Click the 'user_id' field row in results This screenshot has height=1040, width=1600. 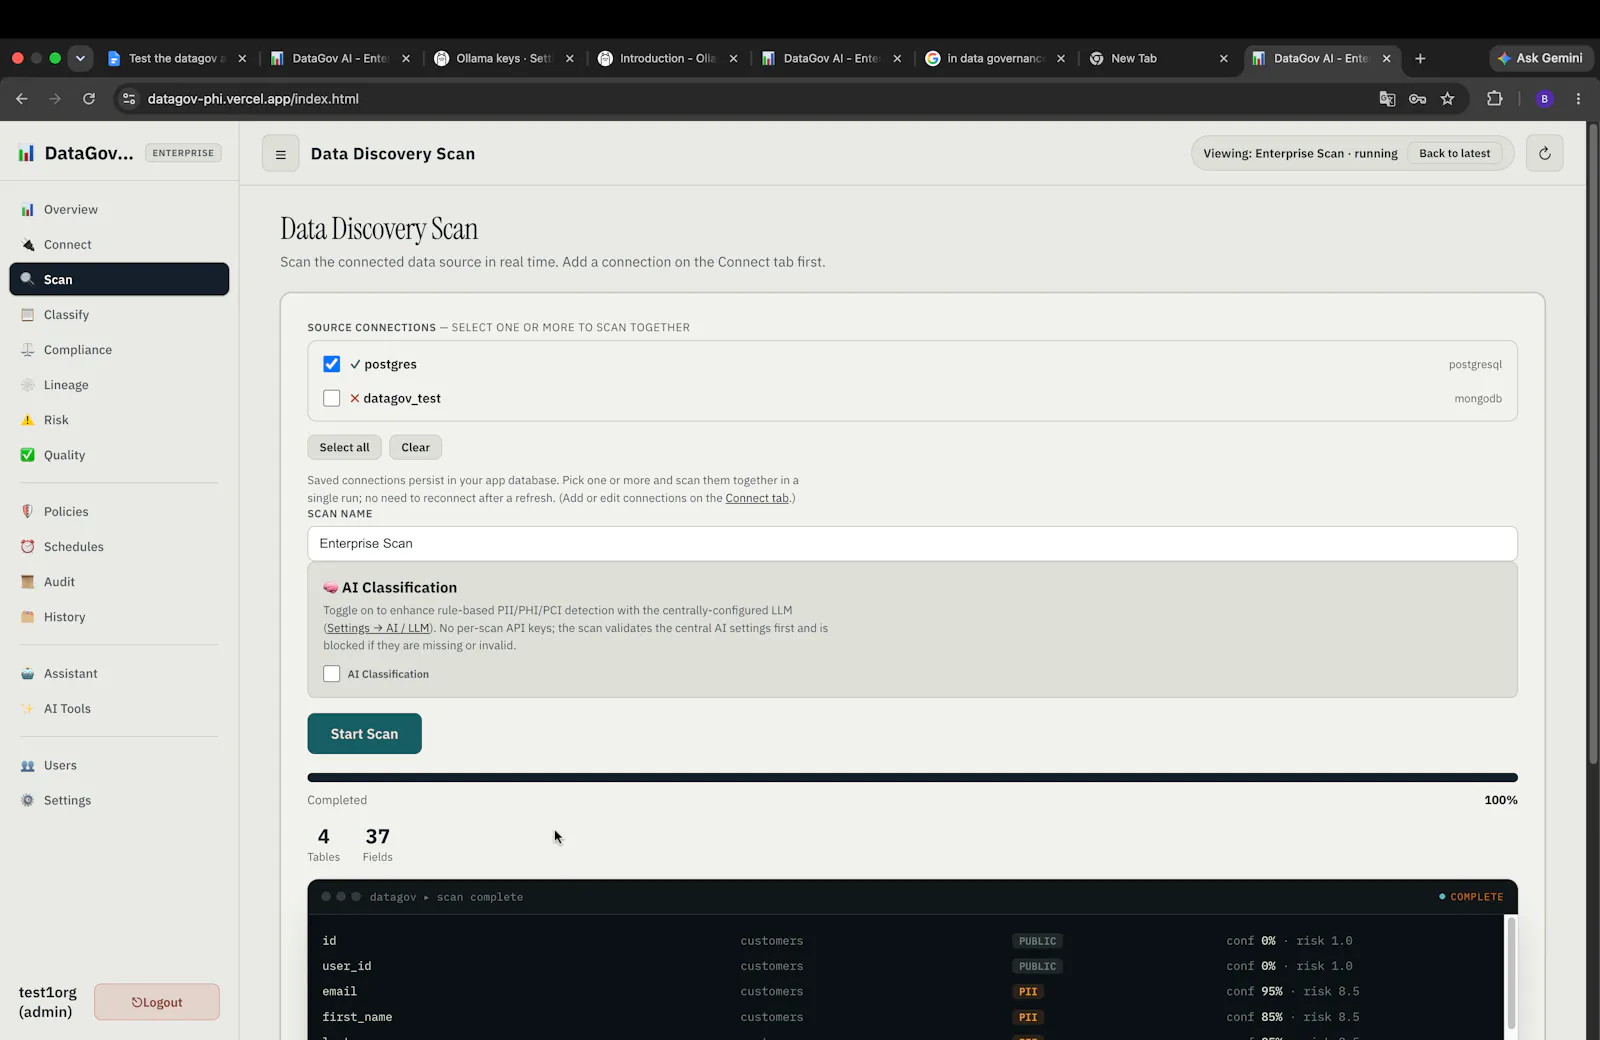point(905,967)
